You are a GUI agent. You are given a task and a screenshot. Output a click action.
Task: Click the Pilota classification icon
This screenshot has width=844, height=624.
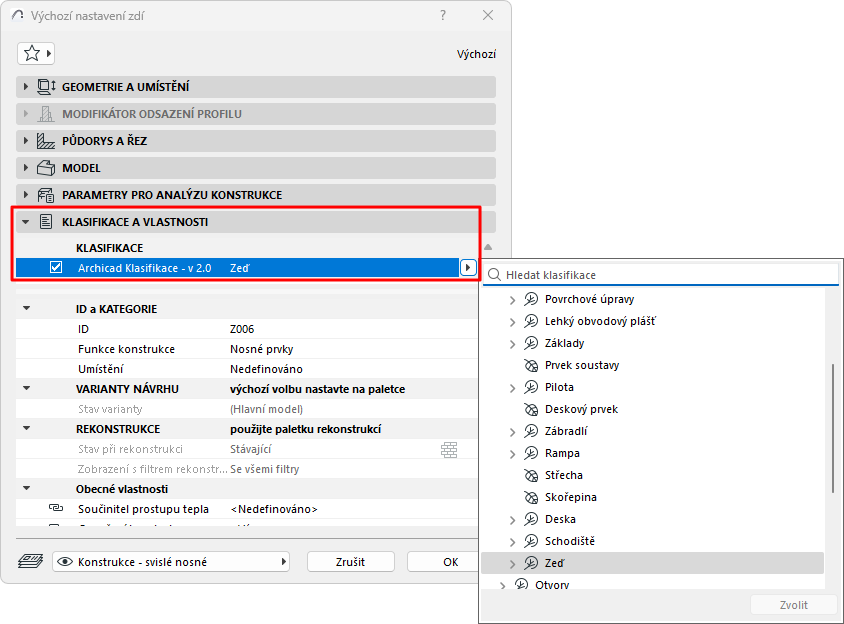(531, 387)
